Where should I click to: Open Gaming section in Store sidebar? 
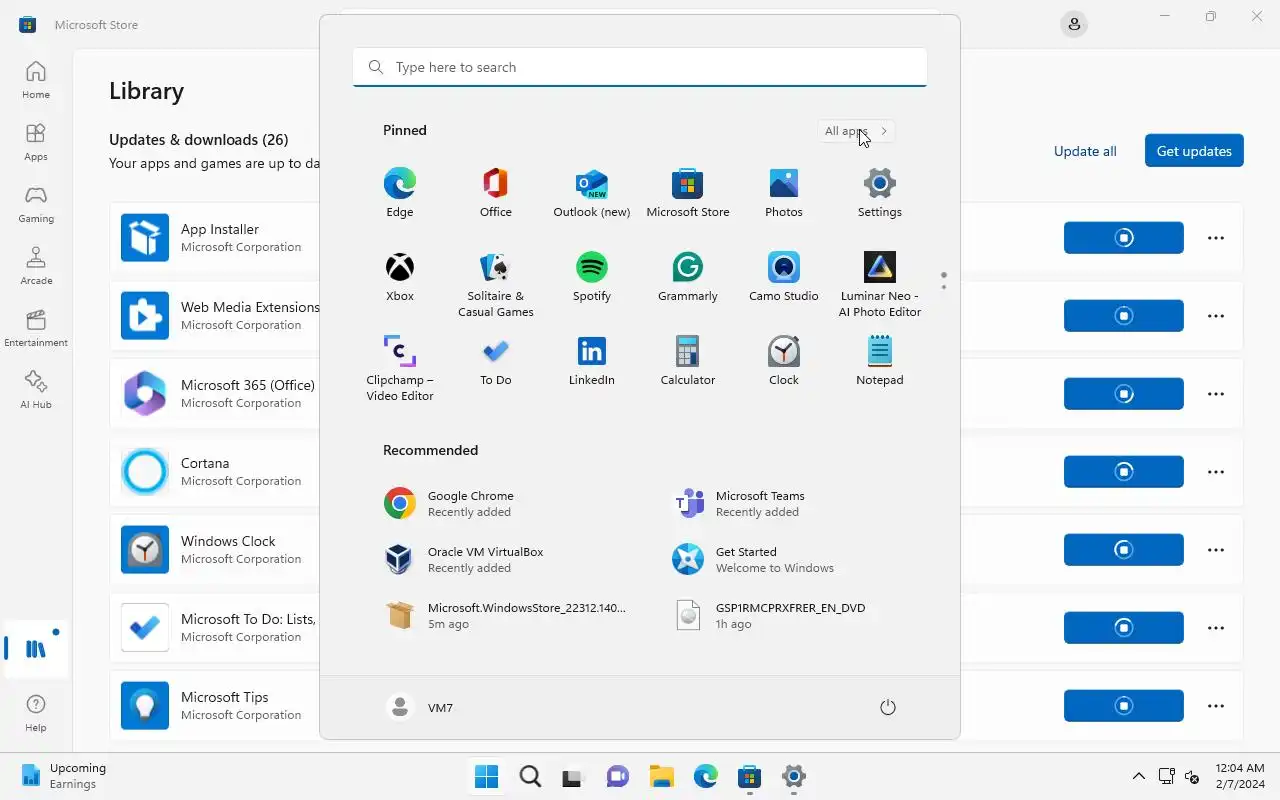[36, 204]
